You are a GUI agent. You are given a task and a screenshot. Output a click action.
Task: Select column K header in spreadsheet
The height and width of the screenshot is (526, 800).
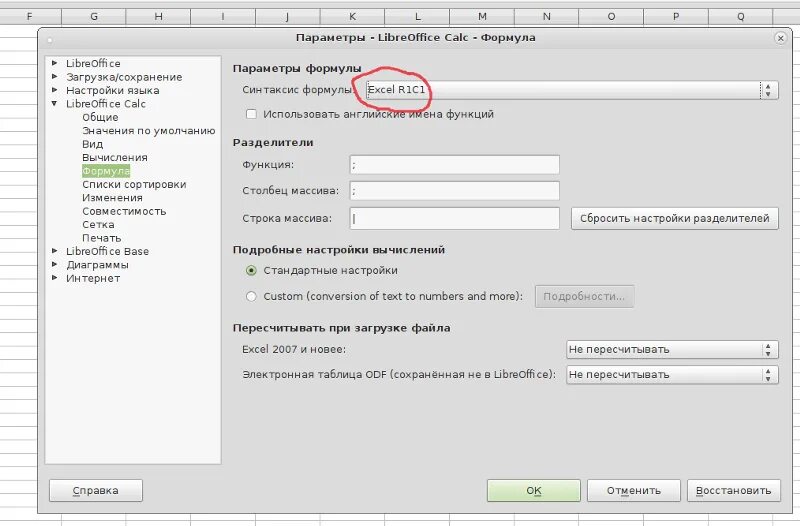(x=353, y=16)
